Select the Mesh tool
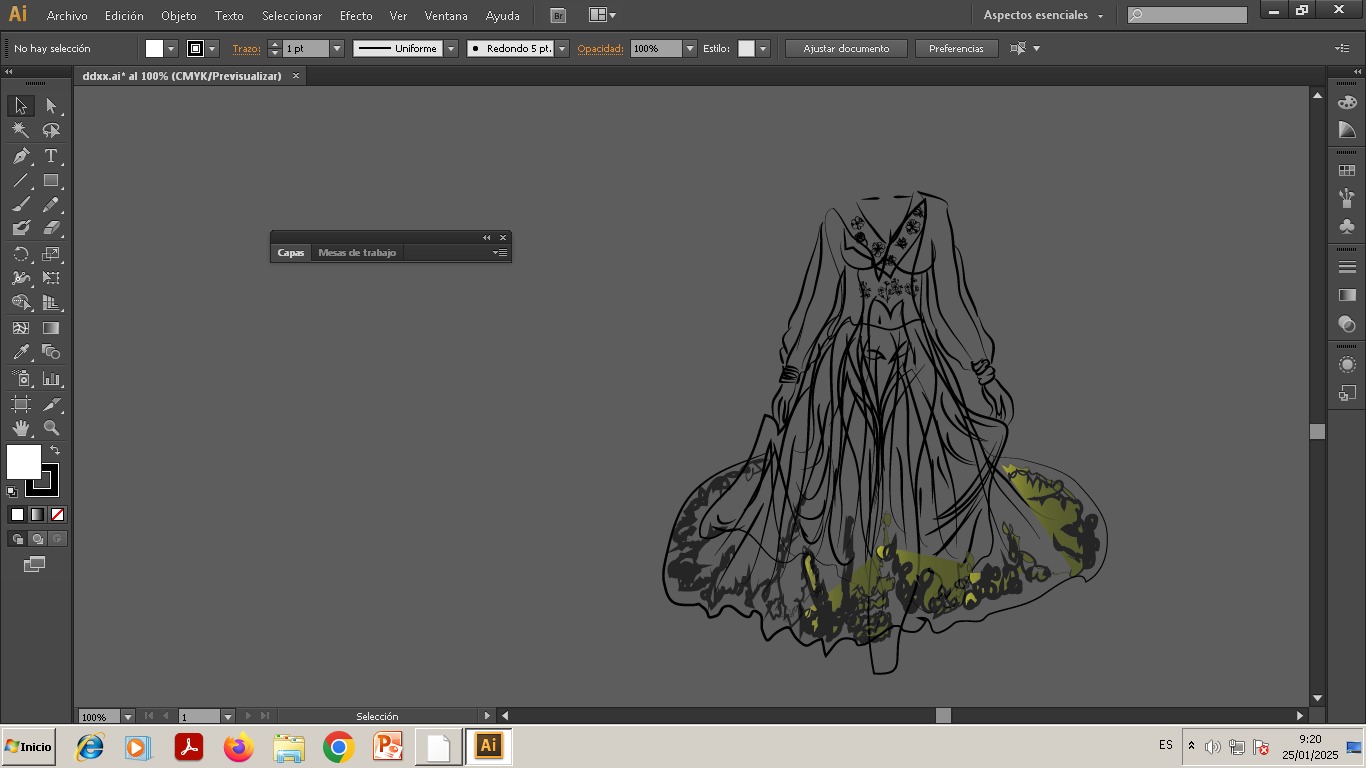The width and height of the screenshot is (1366, 768). coord(20,328)
